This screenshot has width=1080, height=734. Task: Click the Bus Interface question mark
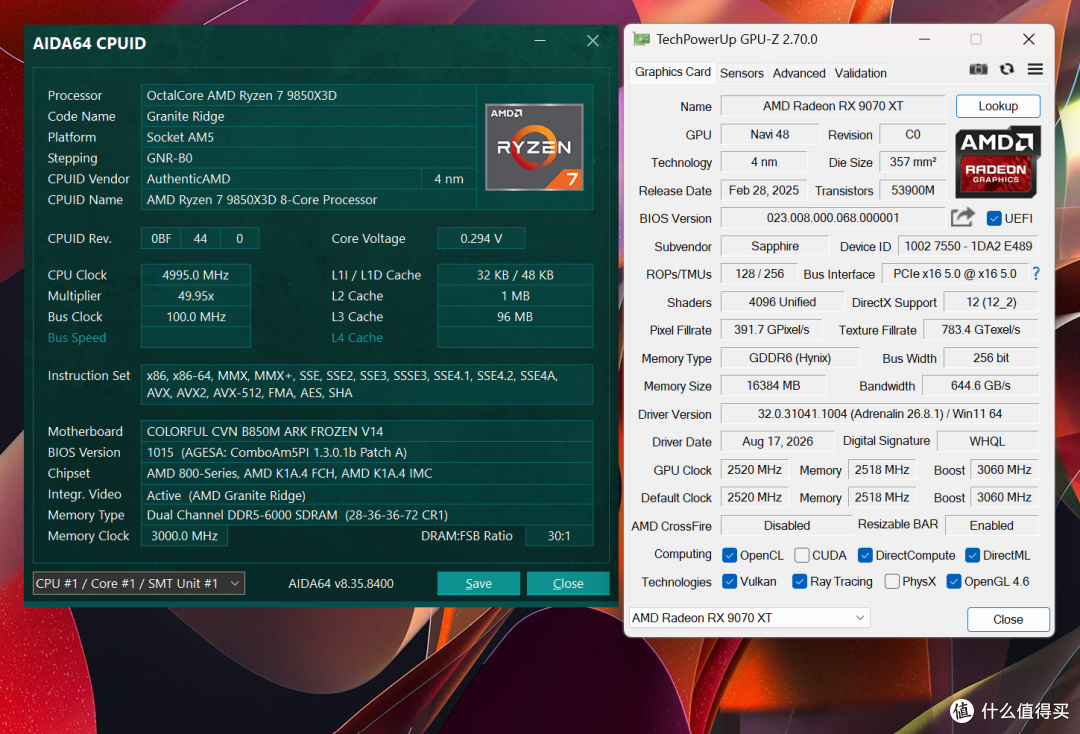pyautogui.click(x=1036, y=273)
